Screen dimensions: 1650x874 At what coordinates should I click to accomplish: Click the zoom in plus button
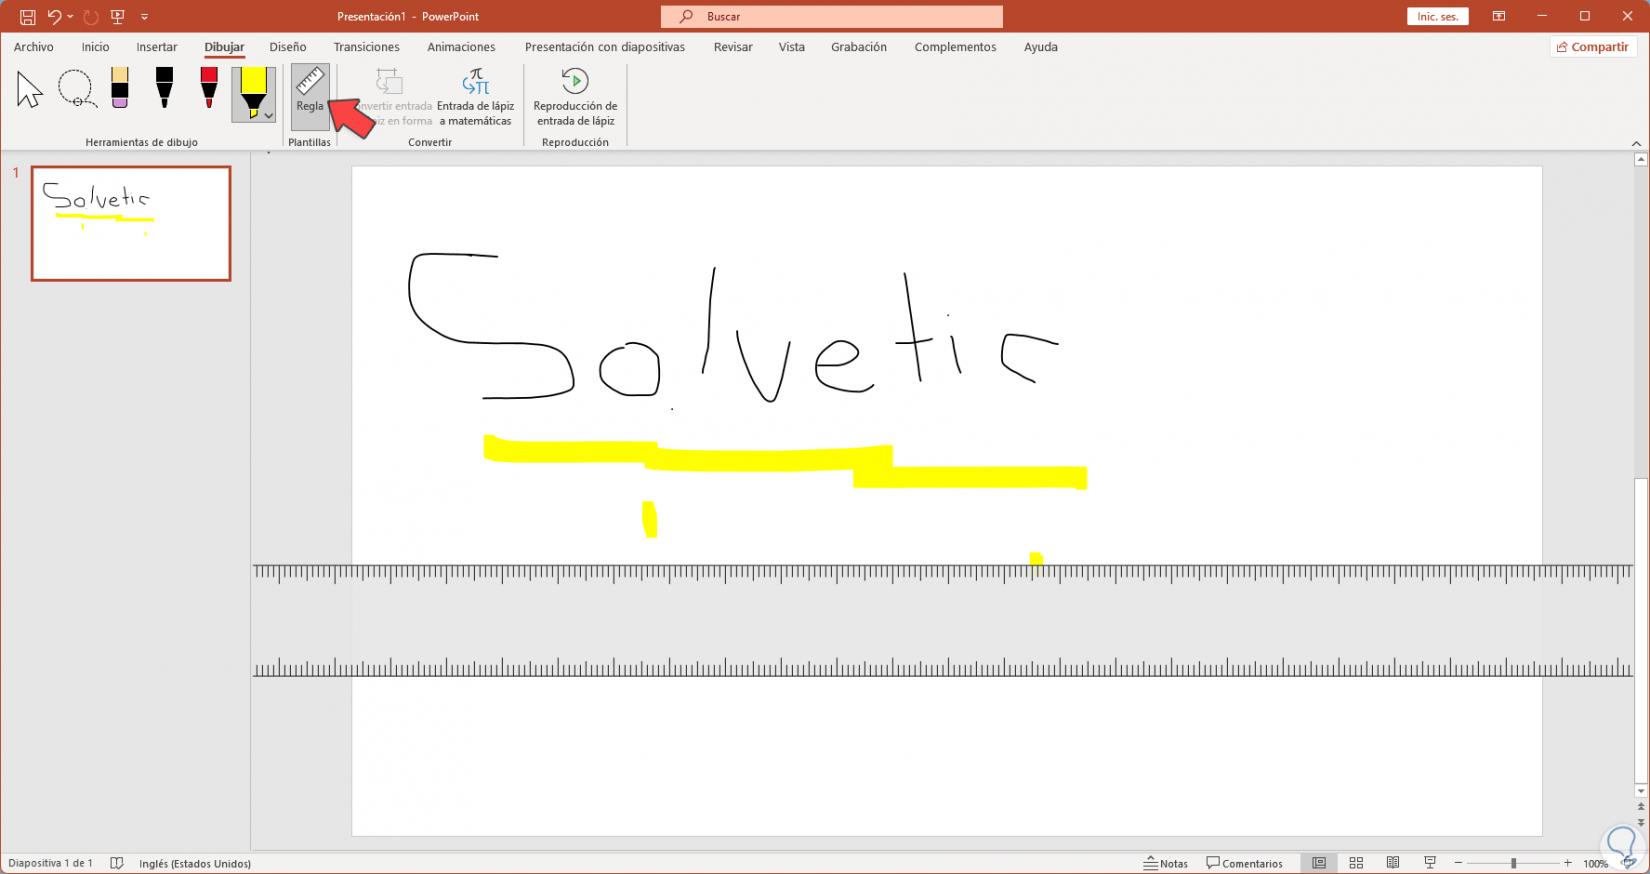(x=1568, y=863)
